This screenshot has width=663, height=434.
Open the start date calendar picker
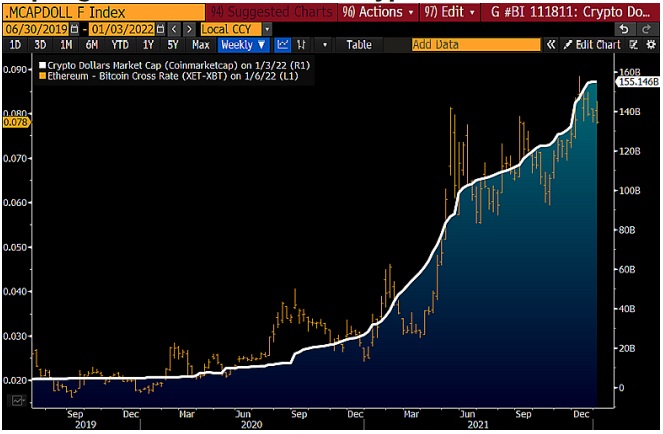point(74,29)
